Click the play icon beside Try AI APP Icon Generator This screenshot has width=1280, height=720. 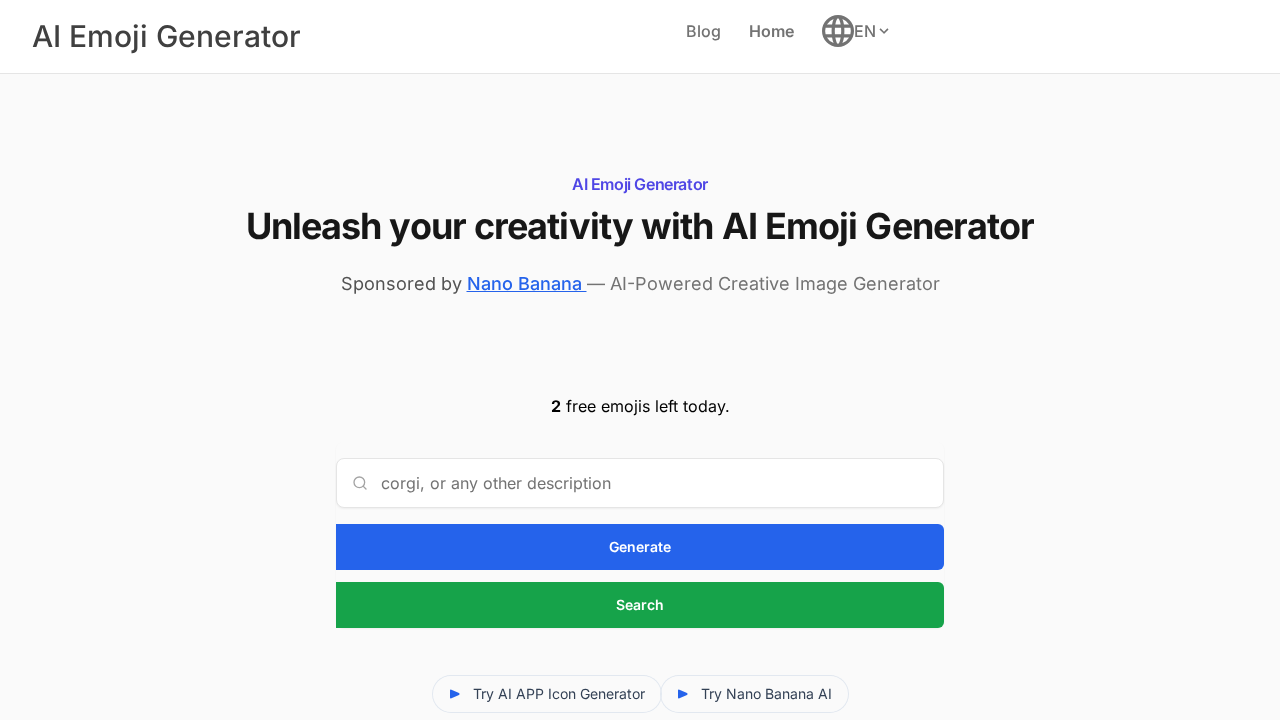[455, 693]
